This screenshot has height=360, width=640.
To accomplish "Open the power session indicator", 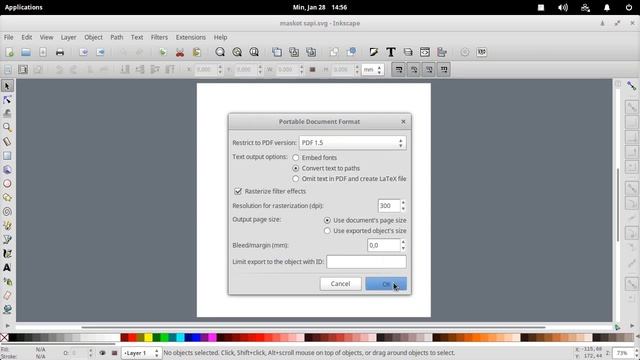I will pos(629,7).
